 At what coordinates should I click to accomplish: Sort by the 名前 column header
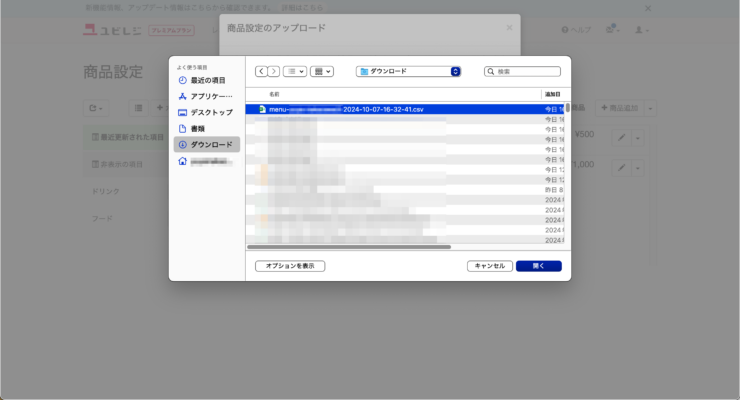(x=274, y=94)
